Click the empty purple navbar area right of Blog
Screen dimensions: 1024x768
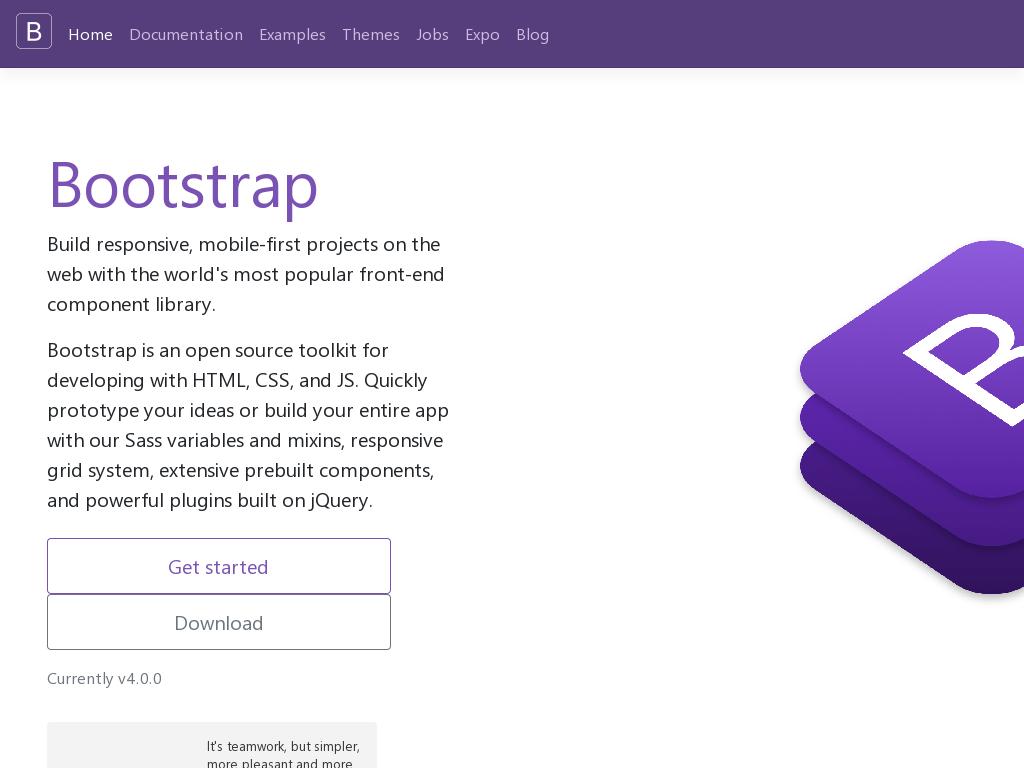pyautogui.click(x=780, y=34)
